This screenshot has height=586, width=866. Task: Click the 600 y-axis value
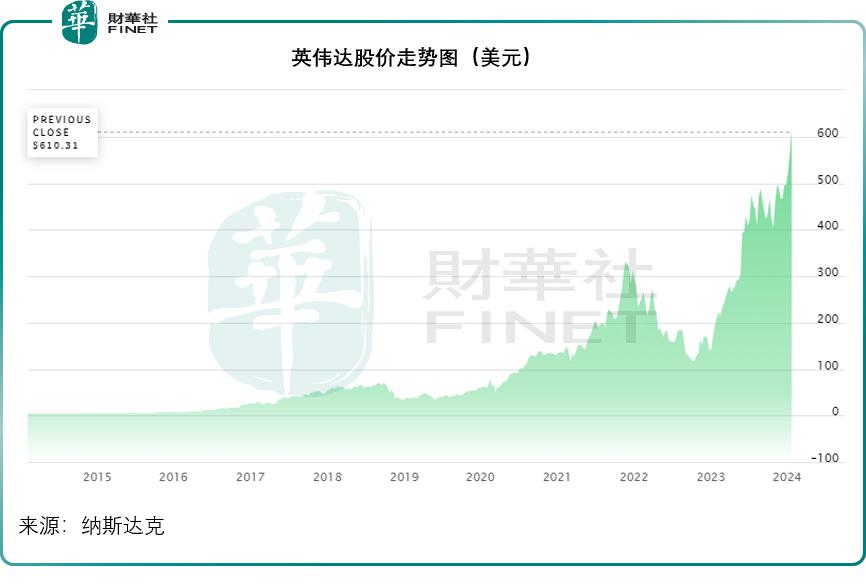(828, 133)
